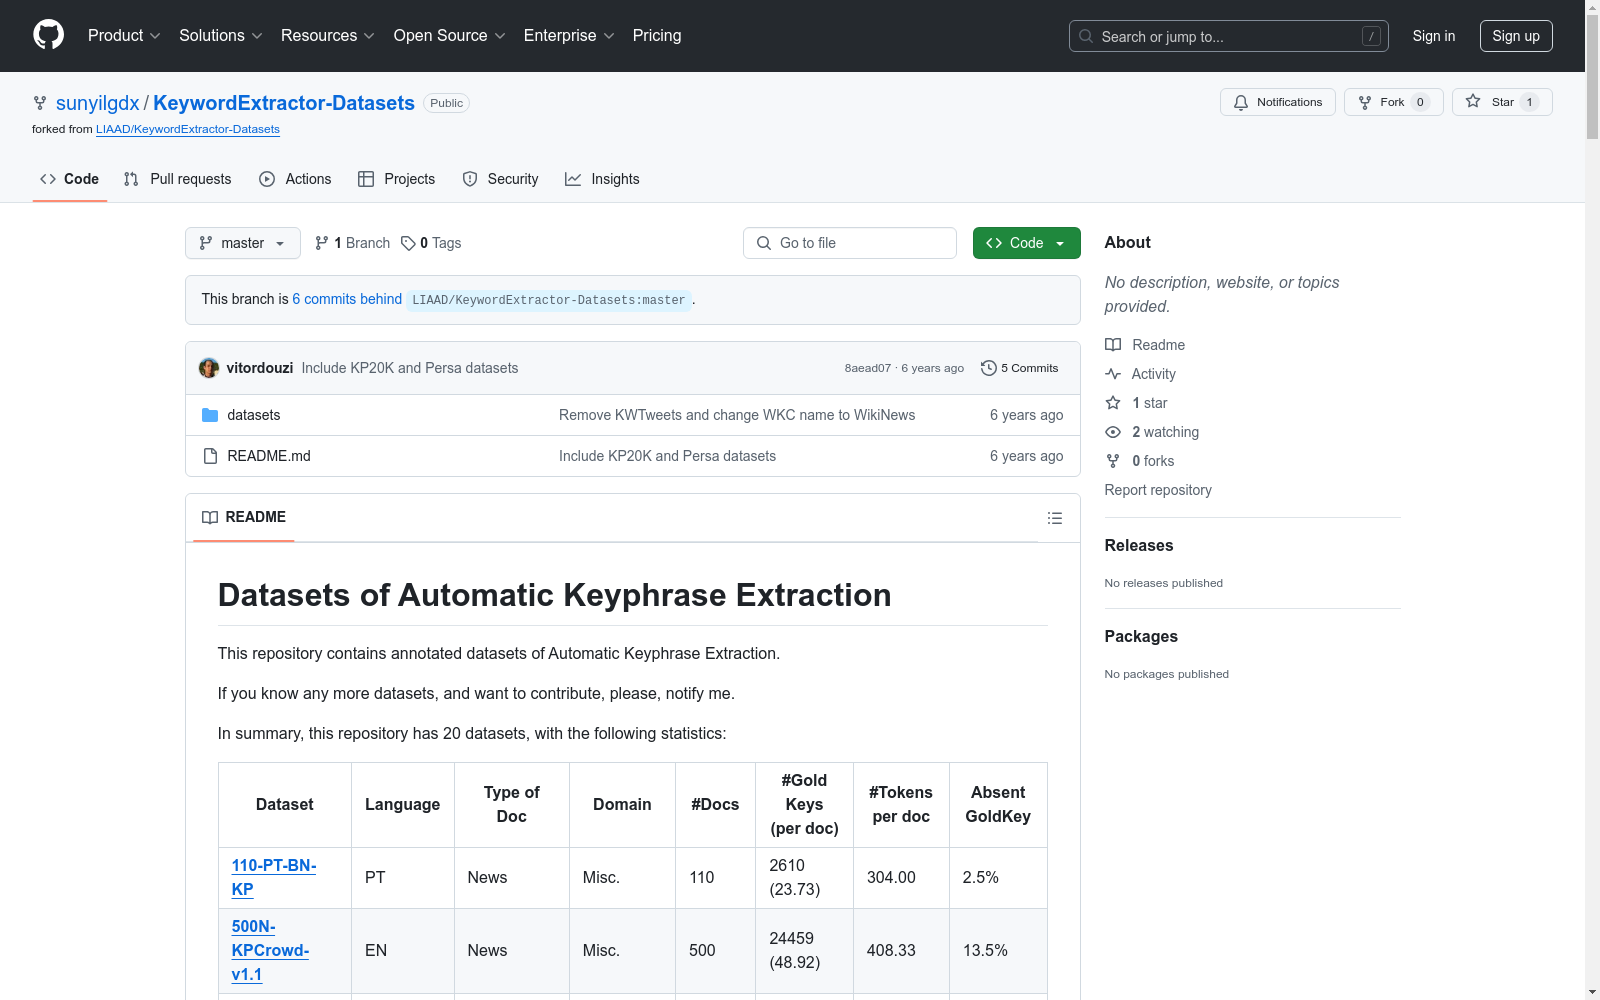Click the 'Public' repository badge
The image size is (1600, 1000).
(x=447, y=103)
